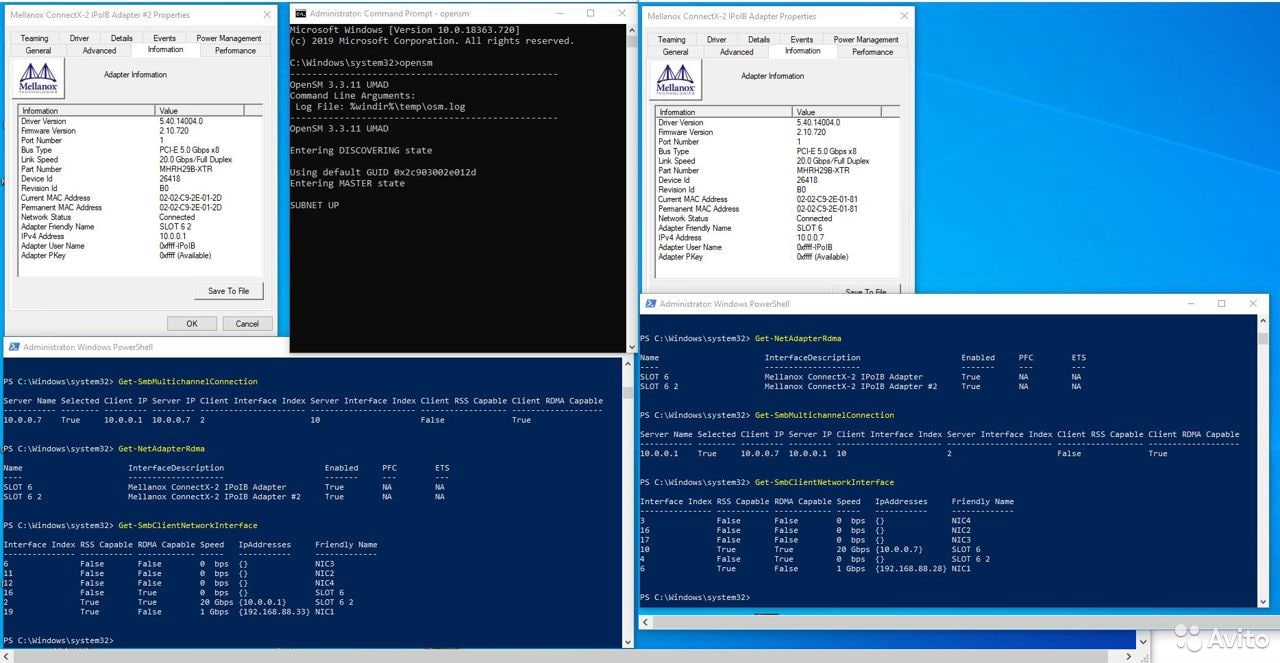
Task: Open Details tab in Adapter #2 Properties
Action: coord(121,38)
